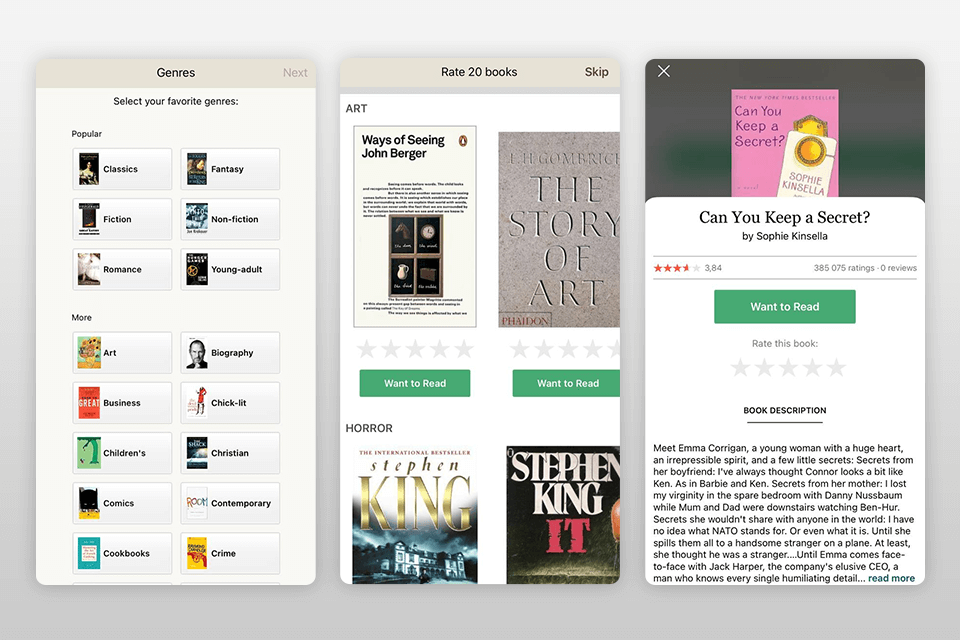The image size is (960, 640).
Task: Mark Can You Keep a Secret as Want to Read
Action: point(784,307)
